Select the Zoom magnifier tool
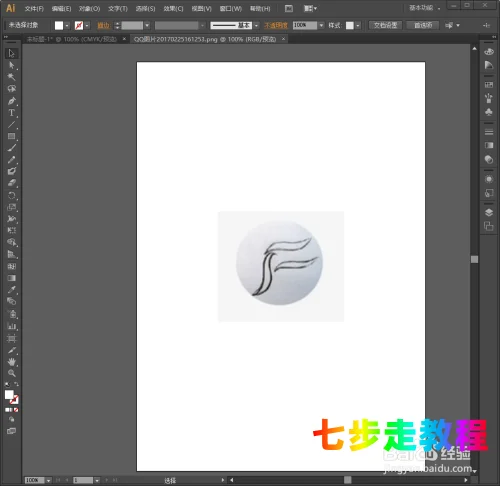The width and height of the screenshot is (500, 486). click(x=11, y=373)
